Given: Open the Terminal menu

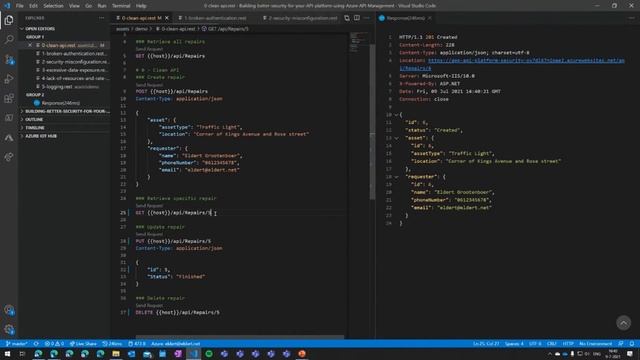Looking at the screenshot, I should point(121,6).
